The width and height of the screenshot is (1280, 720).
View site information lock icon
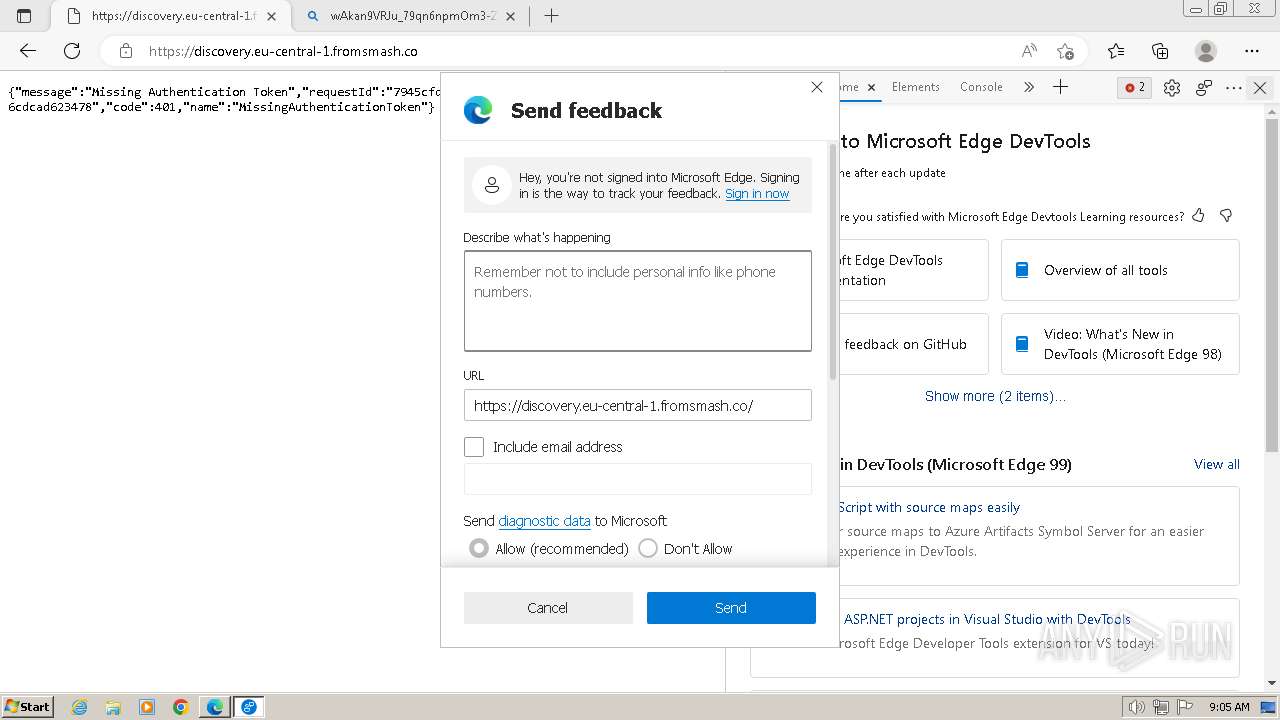(x=125, y=51)
